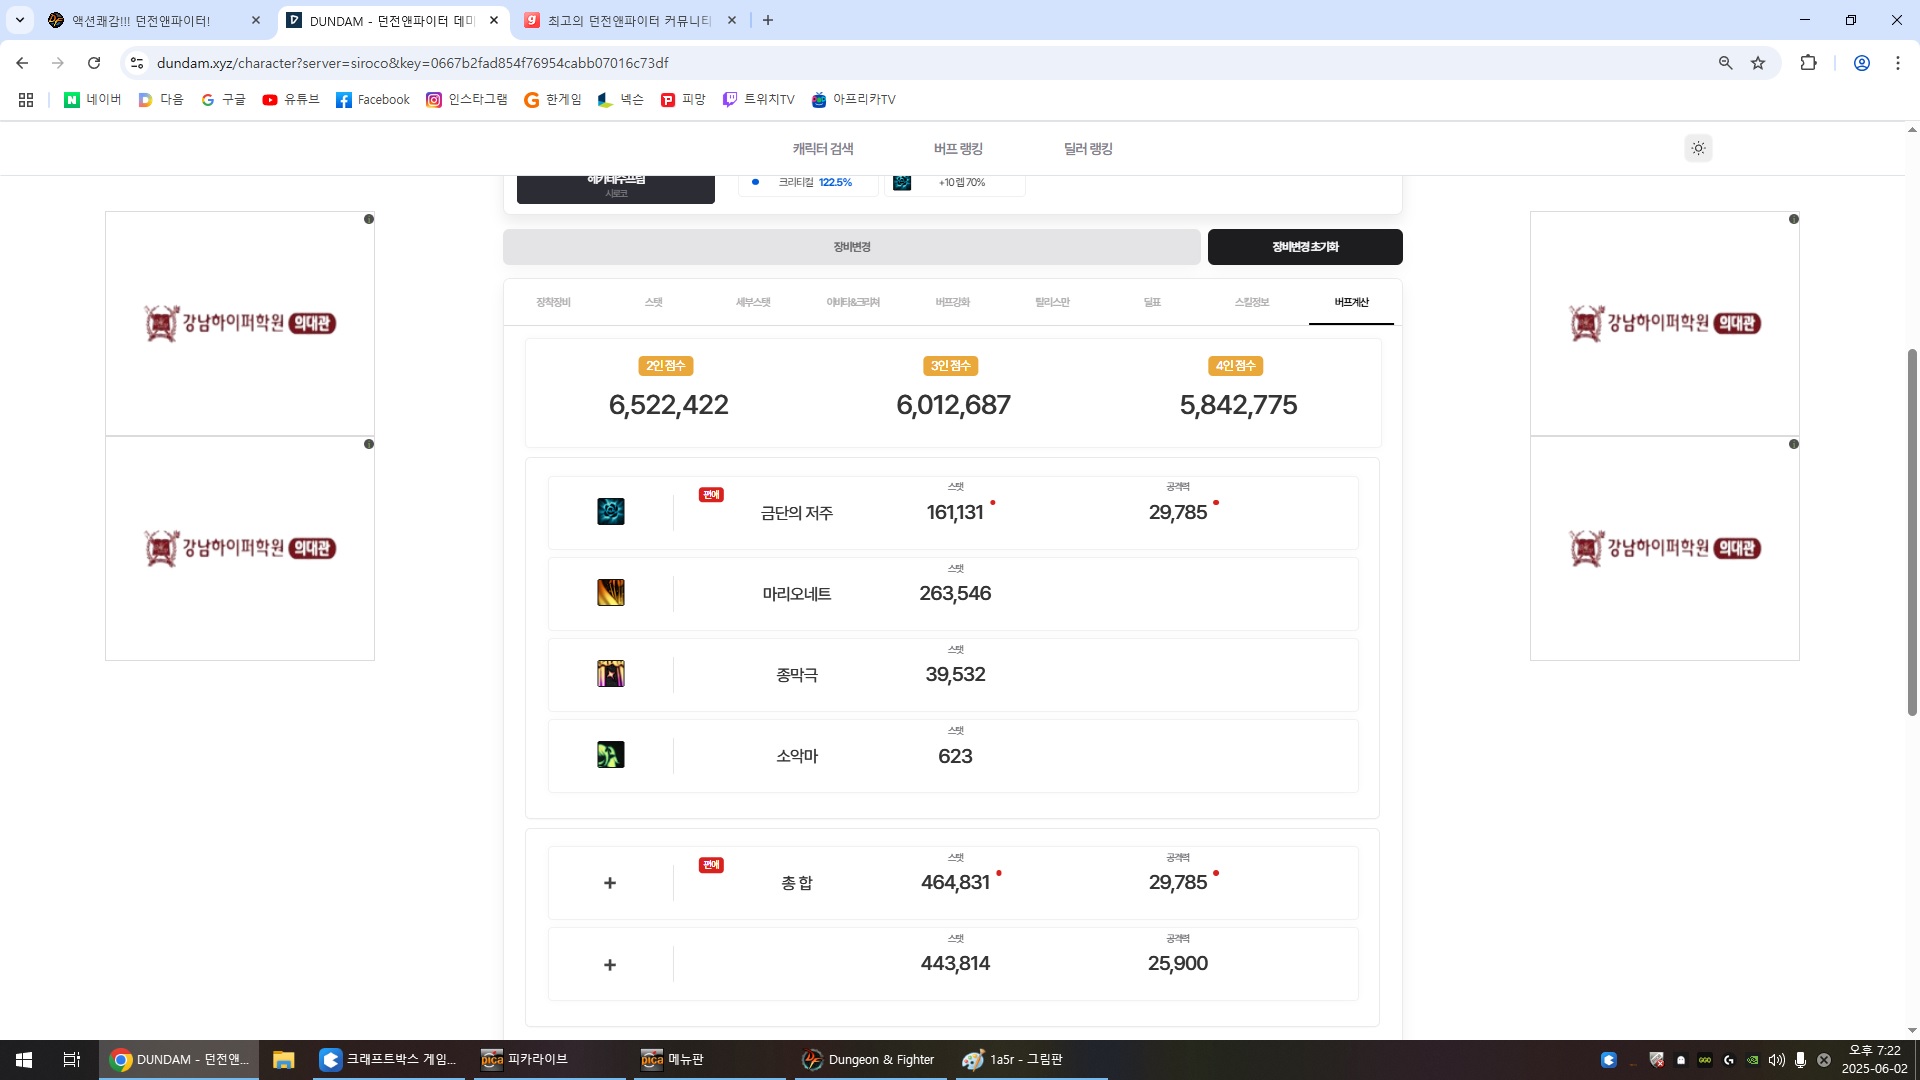Switch to the 딜표 tab
Screen dimensions: 1920x1080
click(x=1152, y=302)
